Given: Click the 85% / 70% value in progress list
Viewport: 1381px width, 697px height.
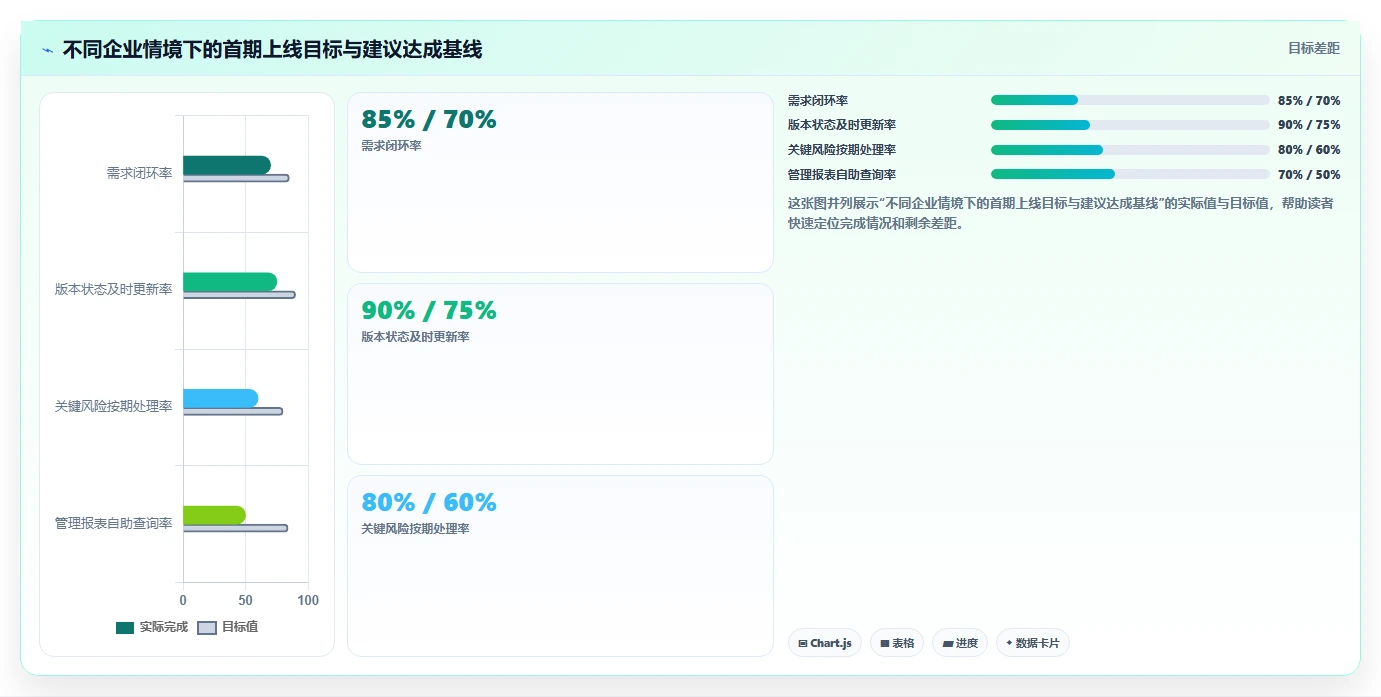Looking at the screenshot, I should pyautogui.click(x=1309, y=101).
